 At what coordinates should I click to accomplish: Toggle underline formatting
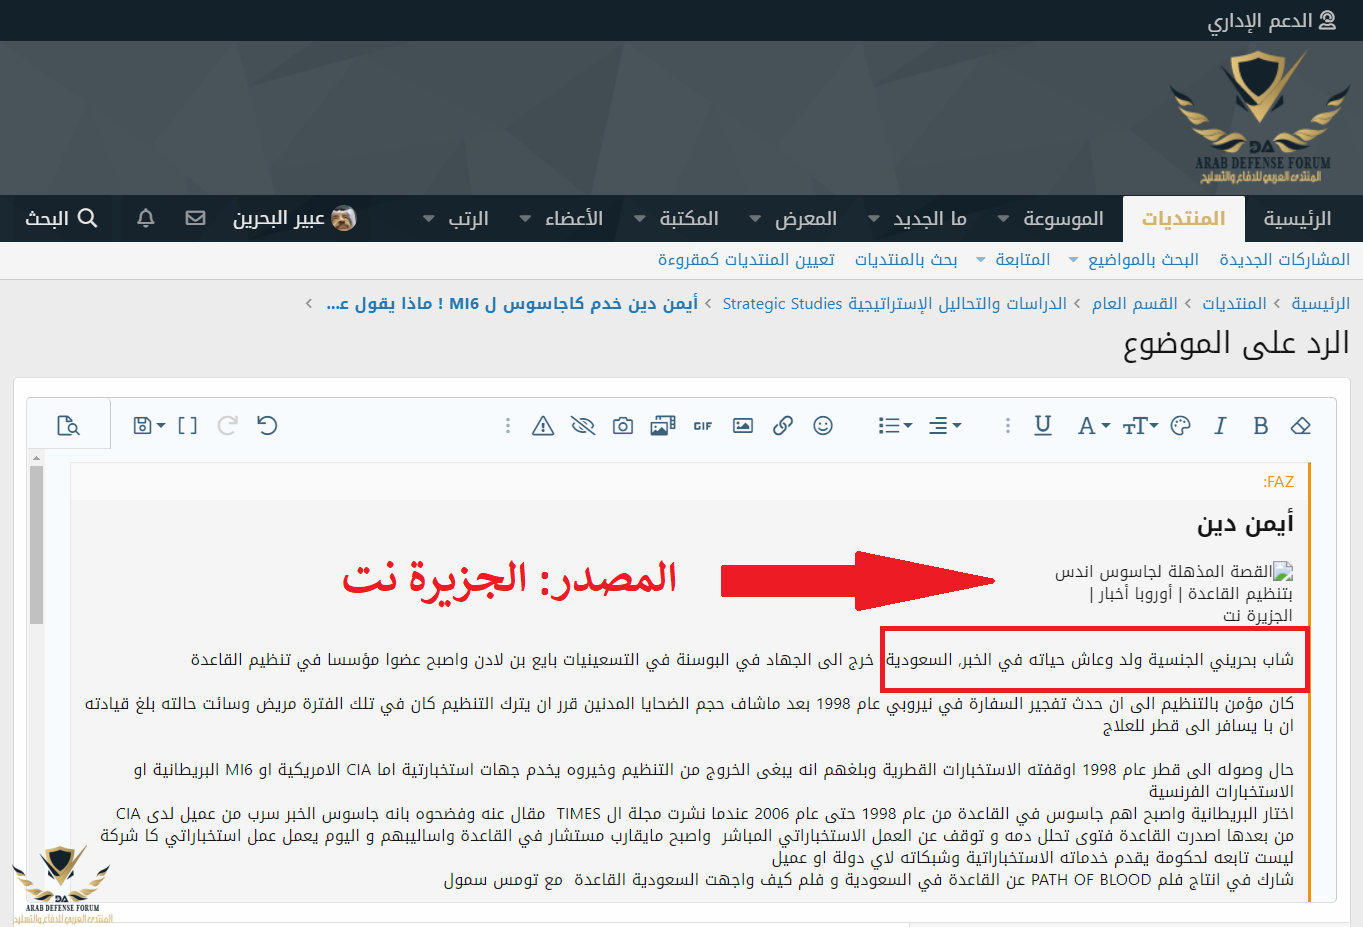[x=1042, y=426]
